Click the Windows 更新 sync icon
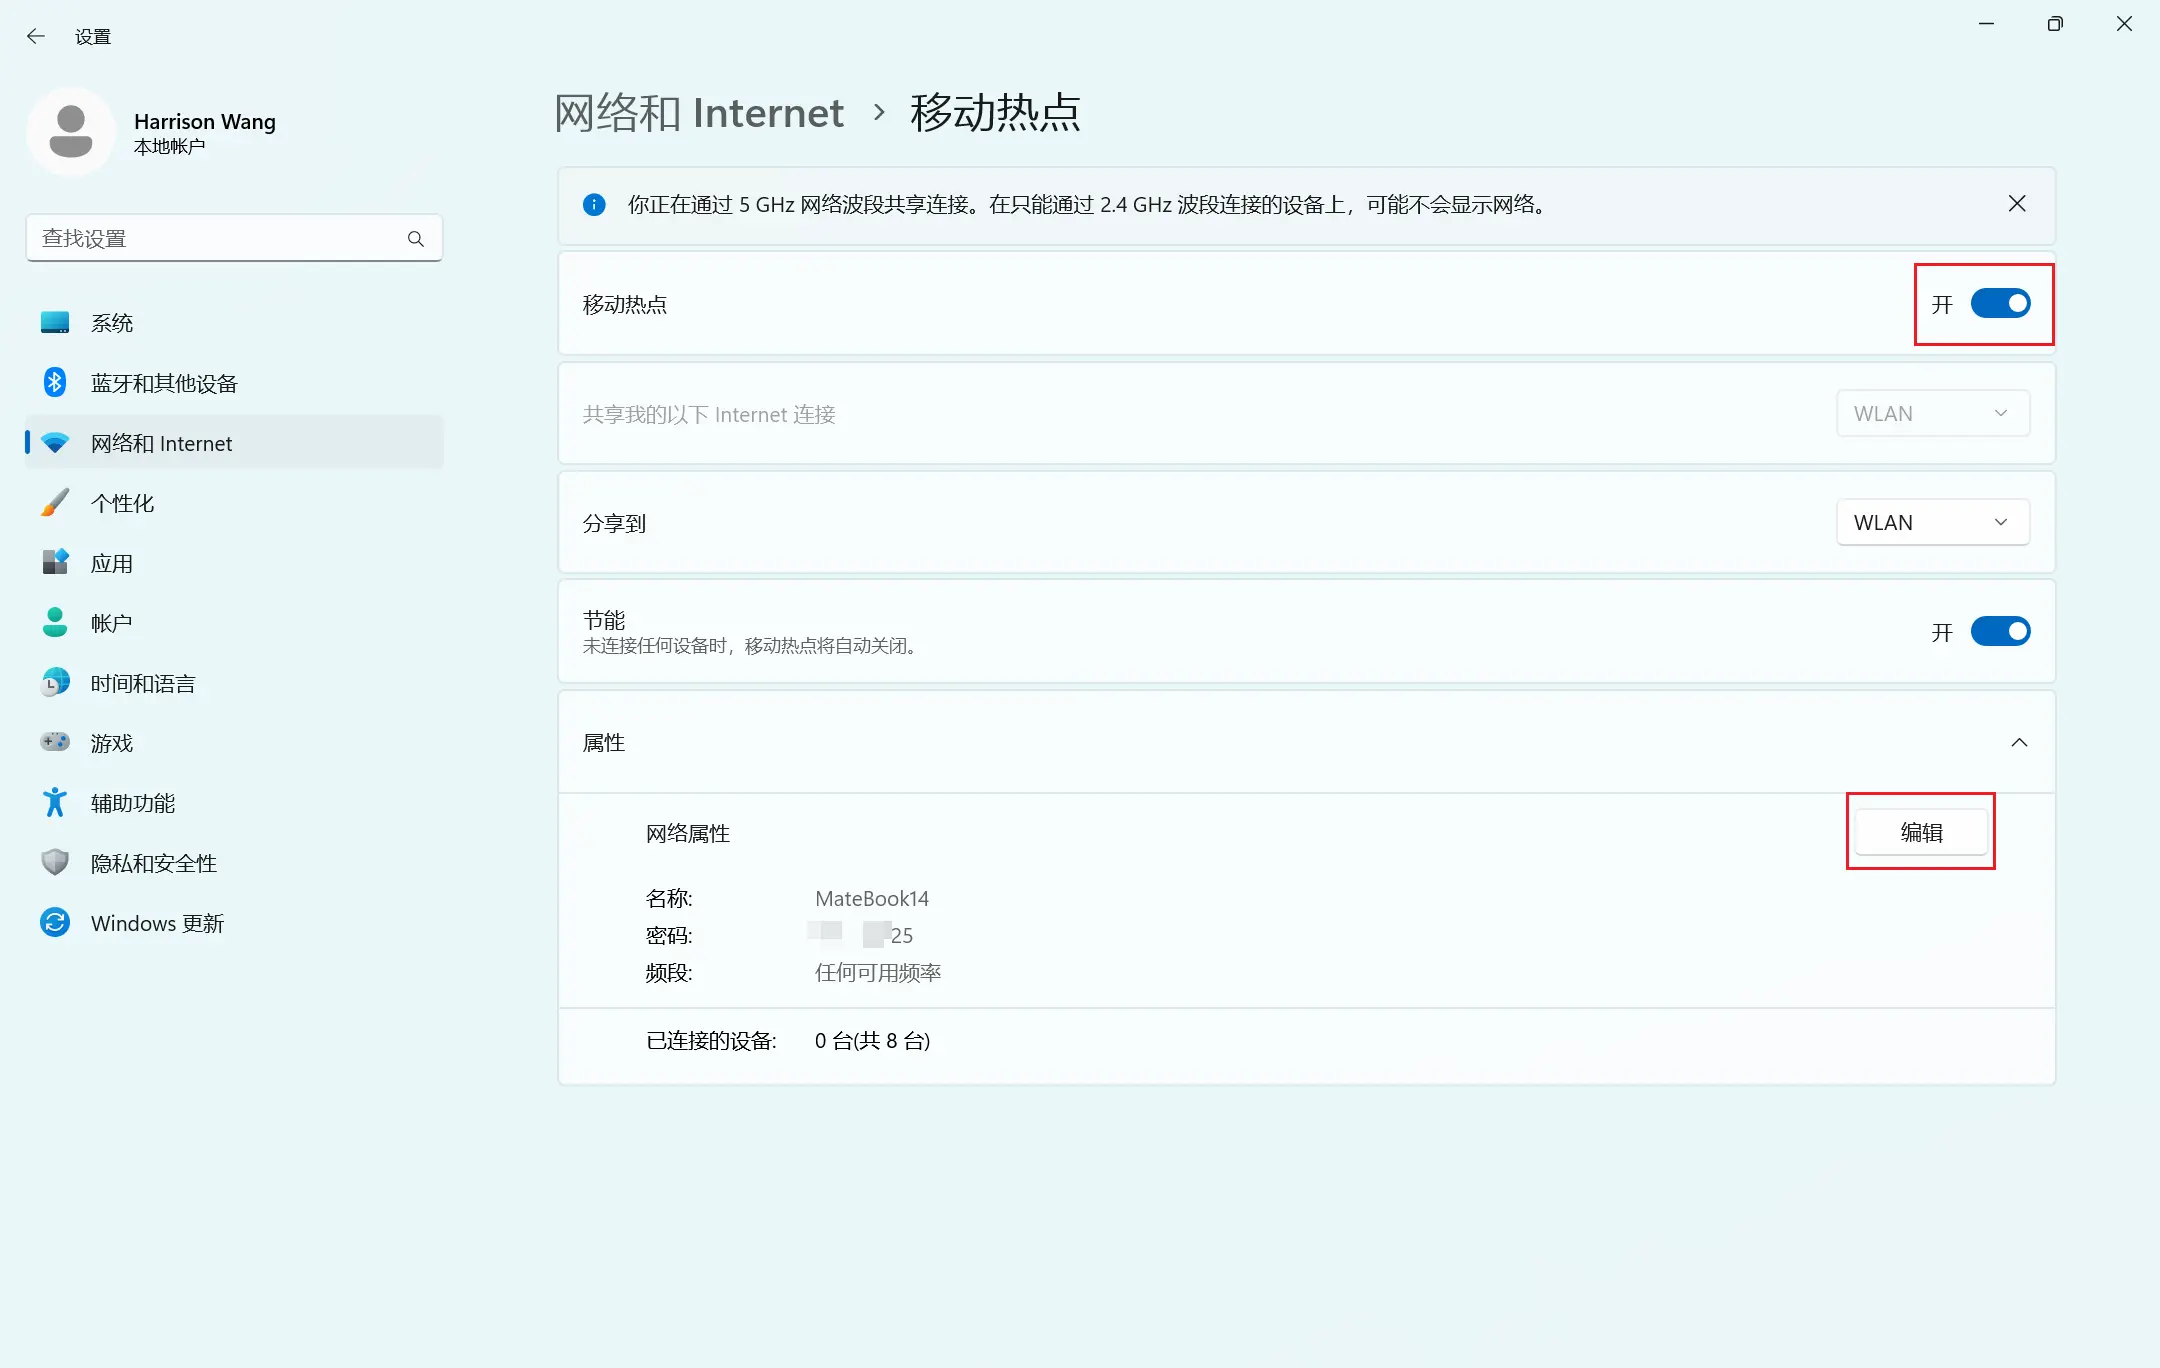 (x=55, y=923)
